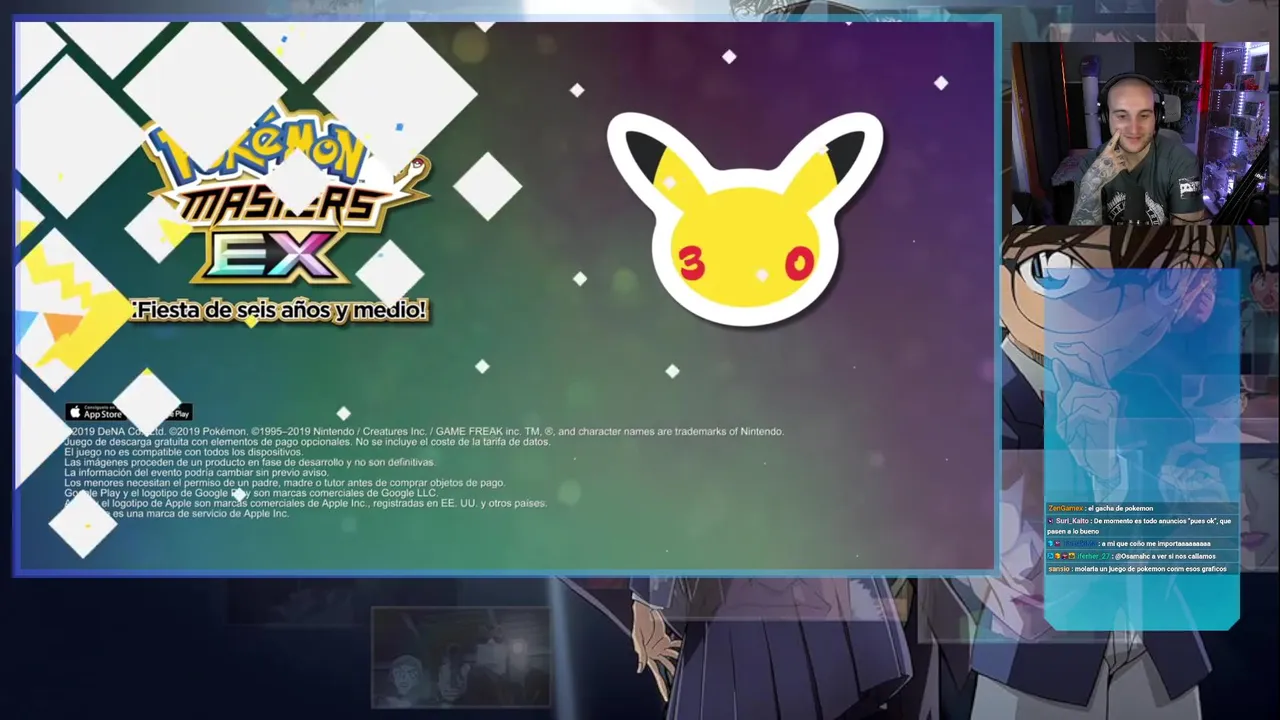Click the 'El juego no es compatible' line

[183, 452]
